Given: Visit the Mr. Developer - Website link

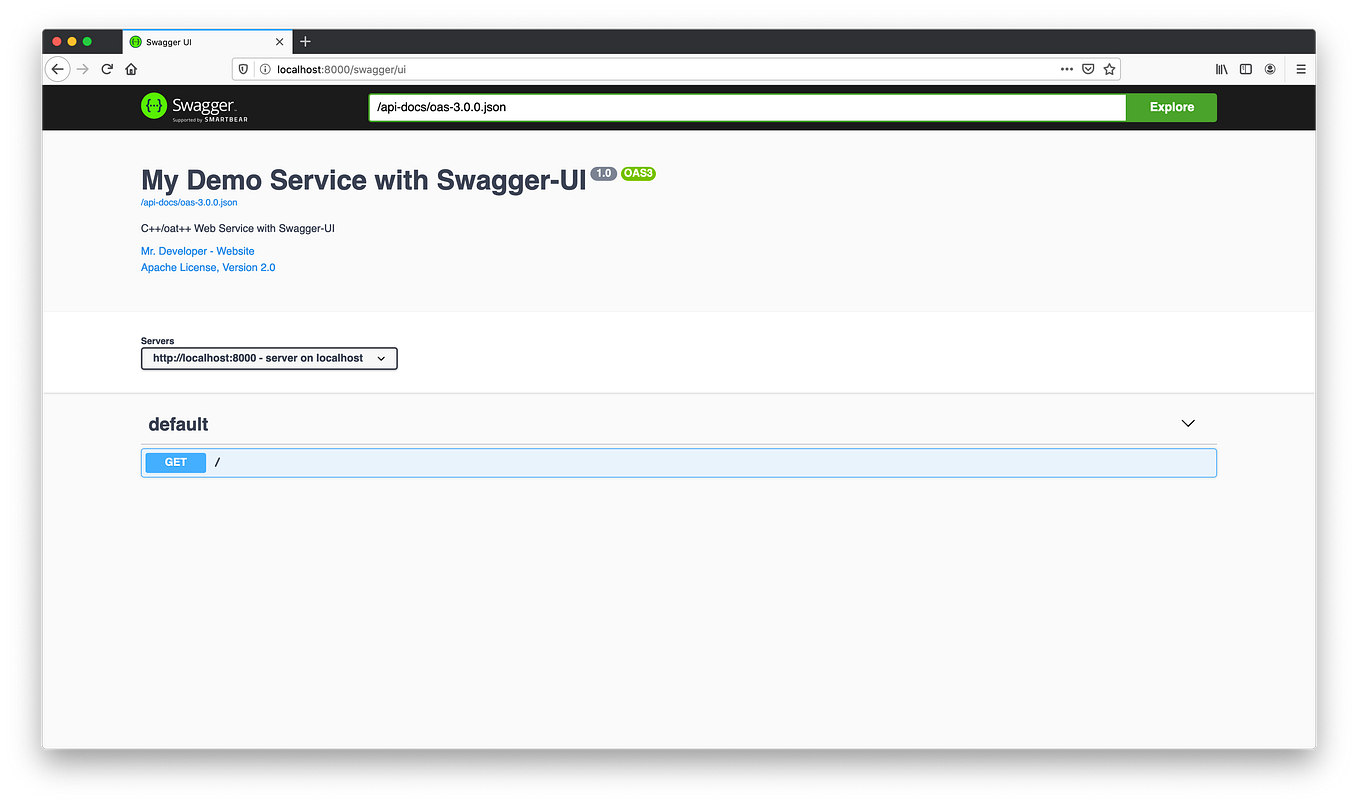Looking at the screenshot, I should point(197,251).
